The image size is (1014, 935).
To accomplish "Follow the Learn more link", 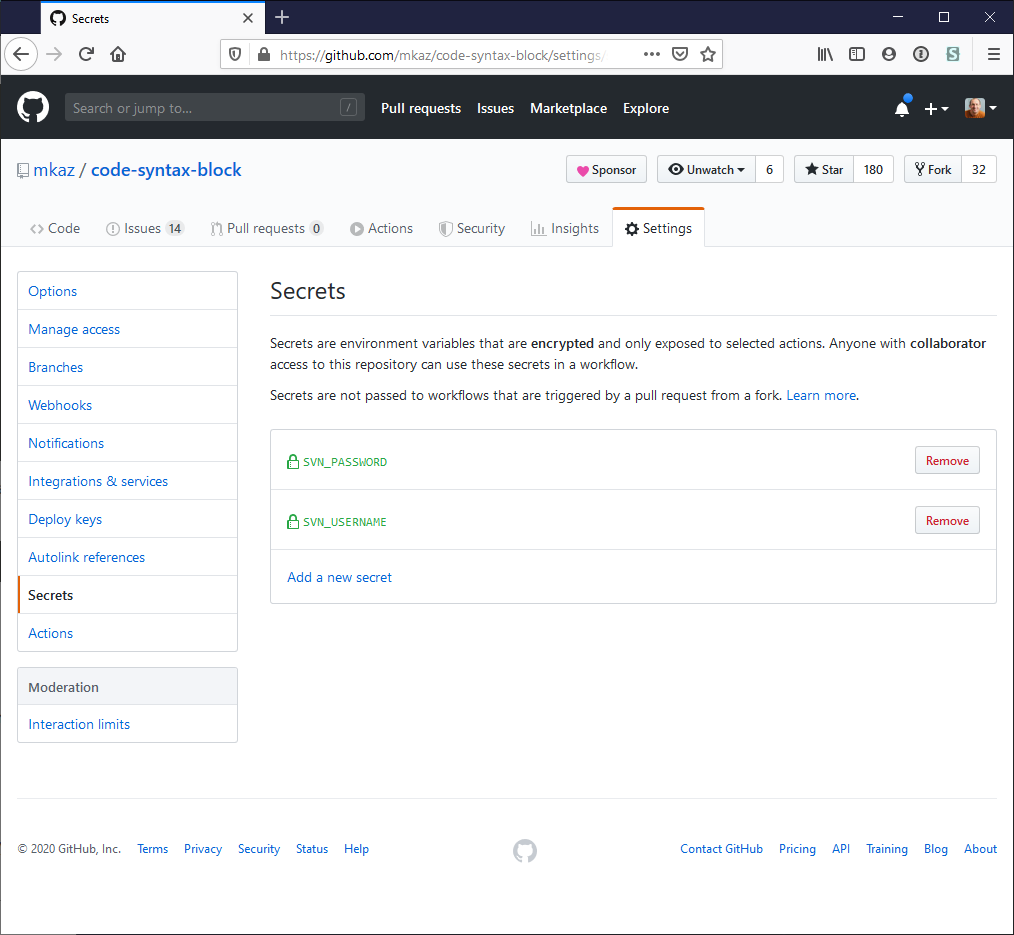I will [821, 395].
